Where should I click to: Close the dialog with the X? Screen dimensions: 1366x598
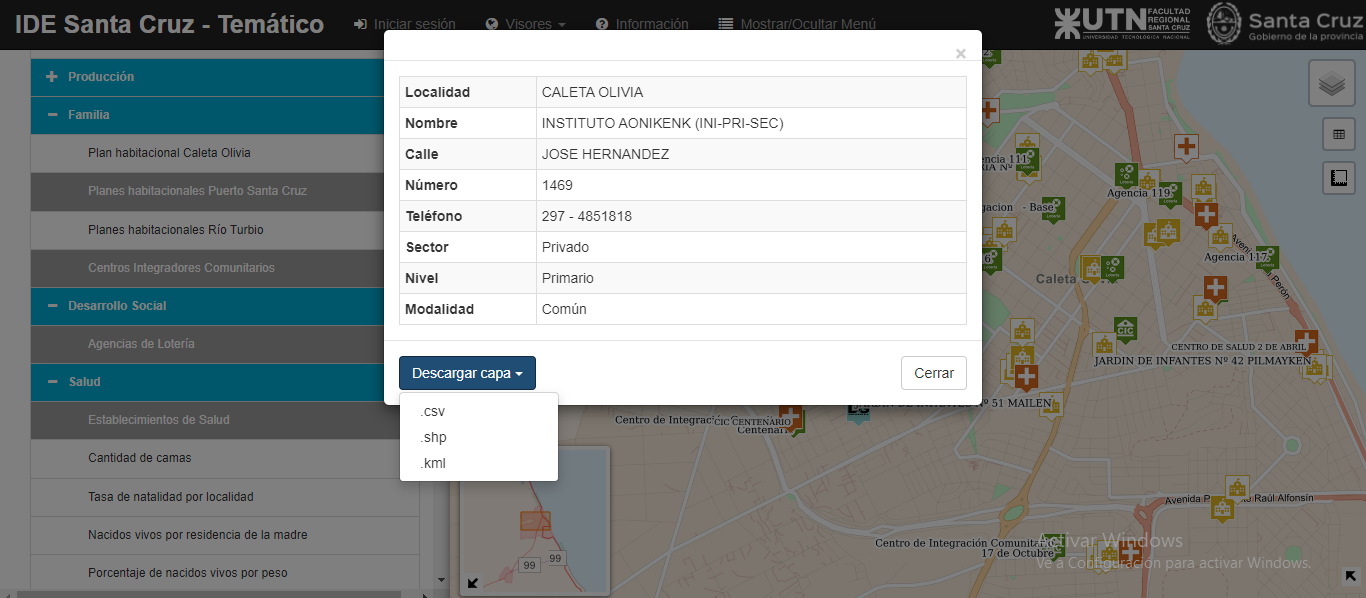(x=961, y=53)
